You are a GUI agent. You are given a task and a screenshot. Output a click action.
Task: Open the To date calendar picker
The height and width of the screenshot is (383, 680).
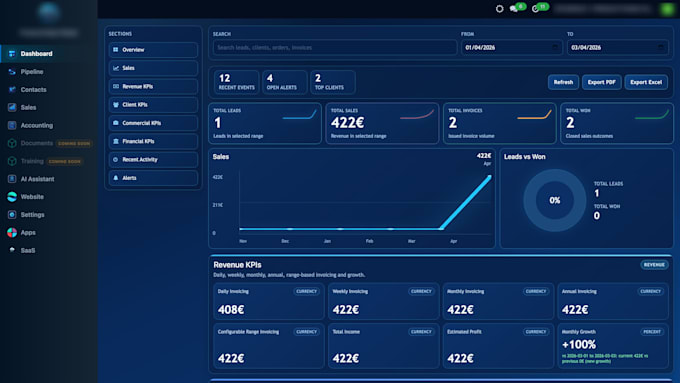click(x=661, y=47)
